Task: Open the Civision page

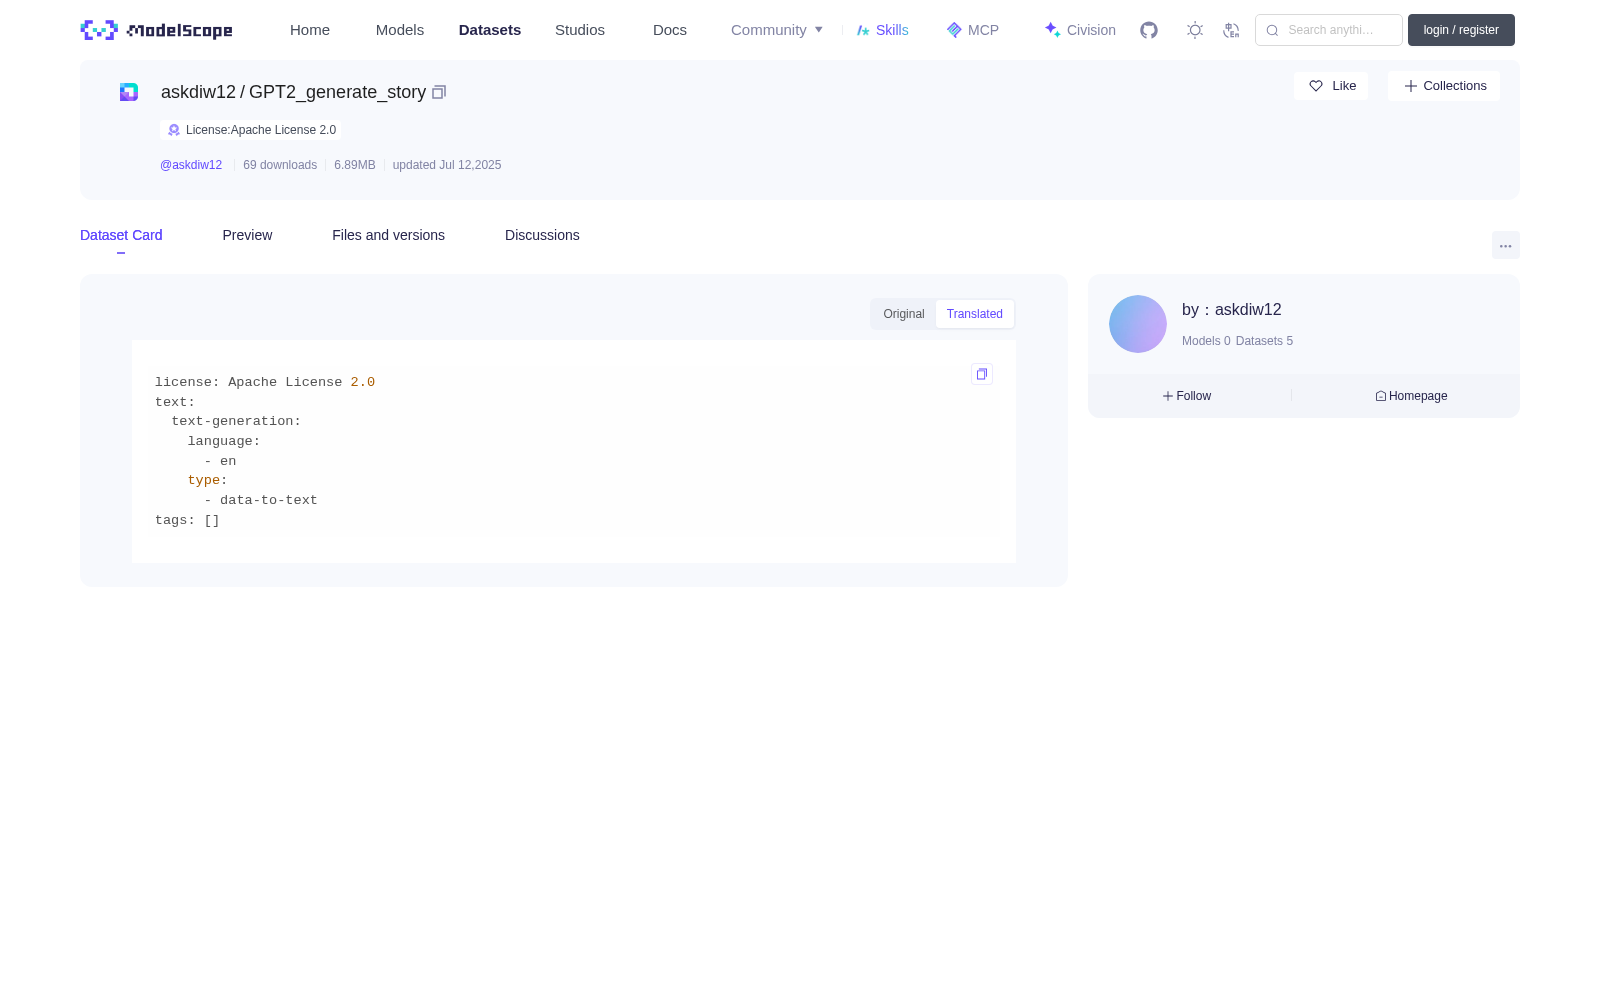Action: (x=1080, y=30)
